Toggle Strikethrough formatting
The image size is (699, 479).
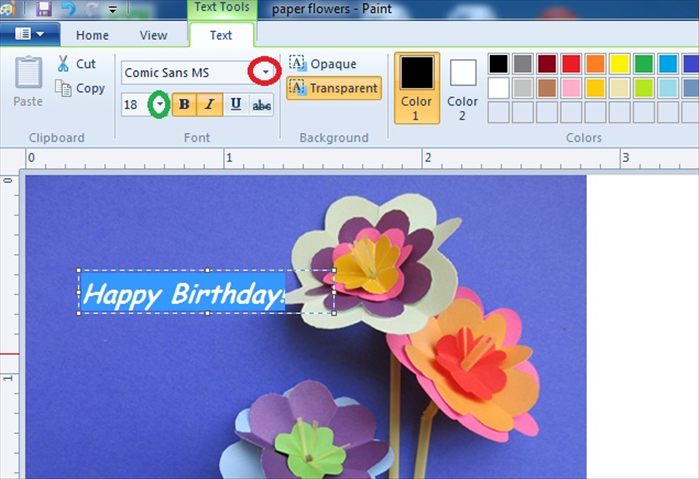[x=261, y=105]
